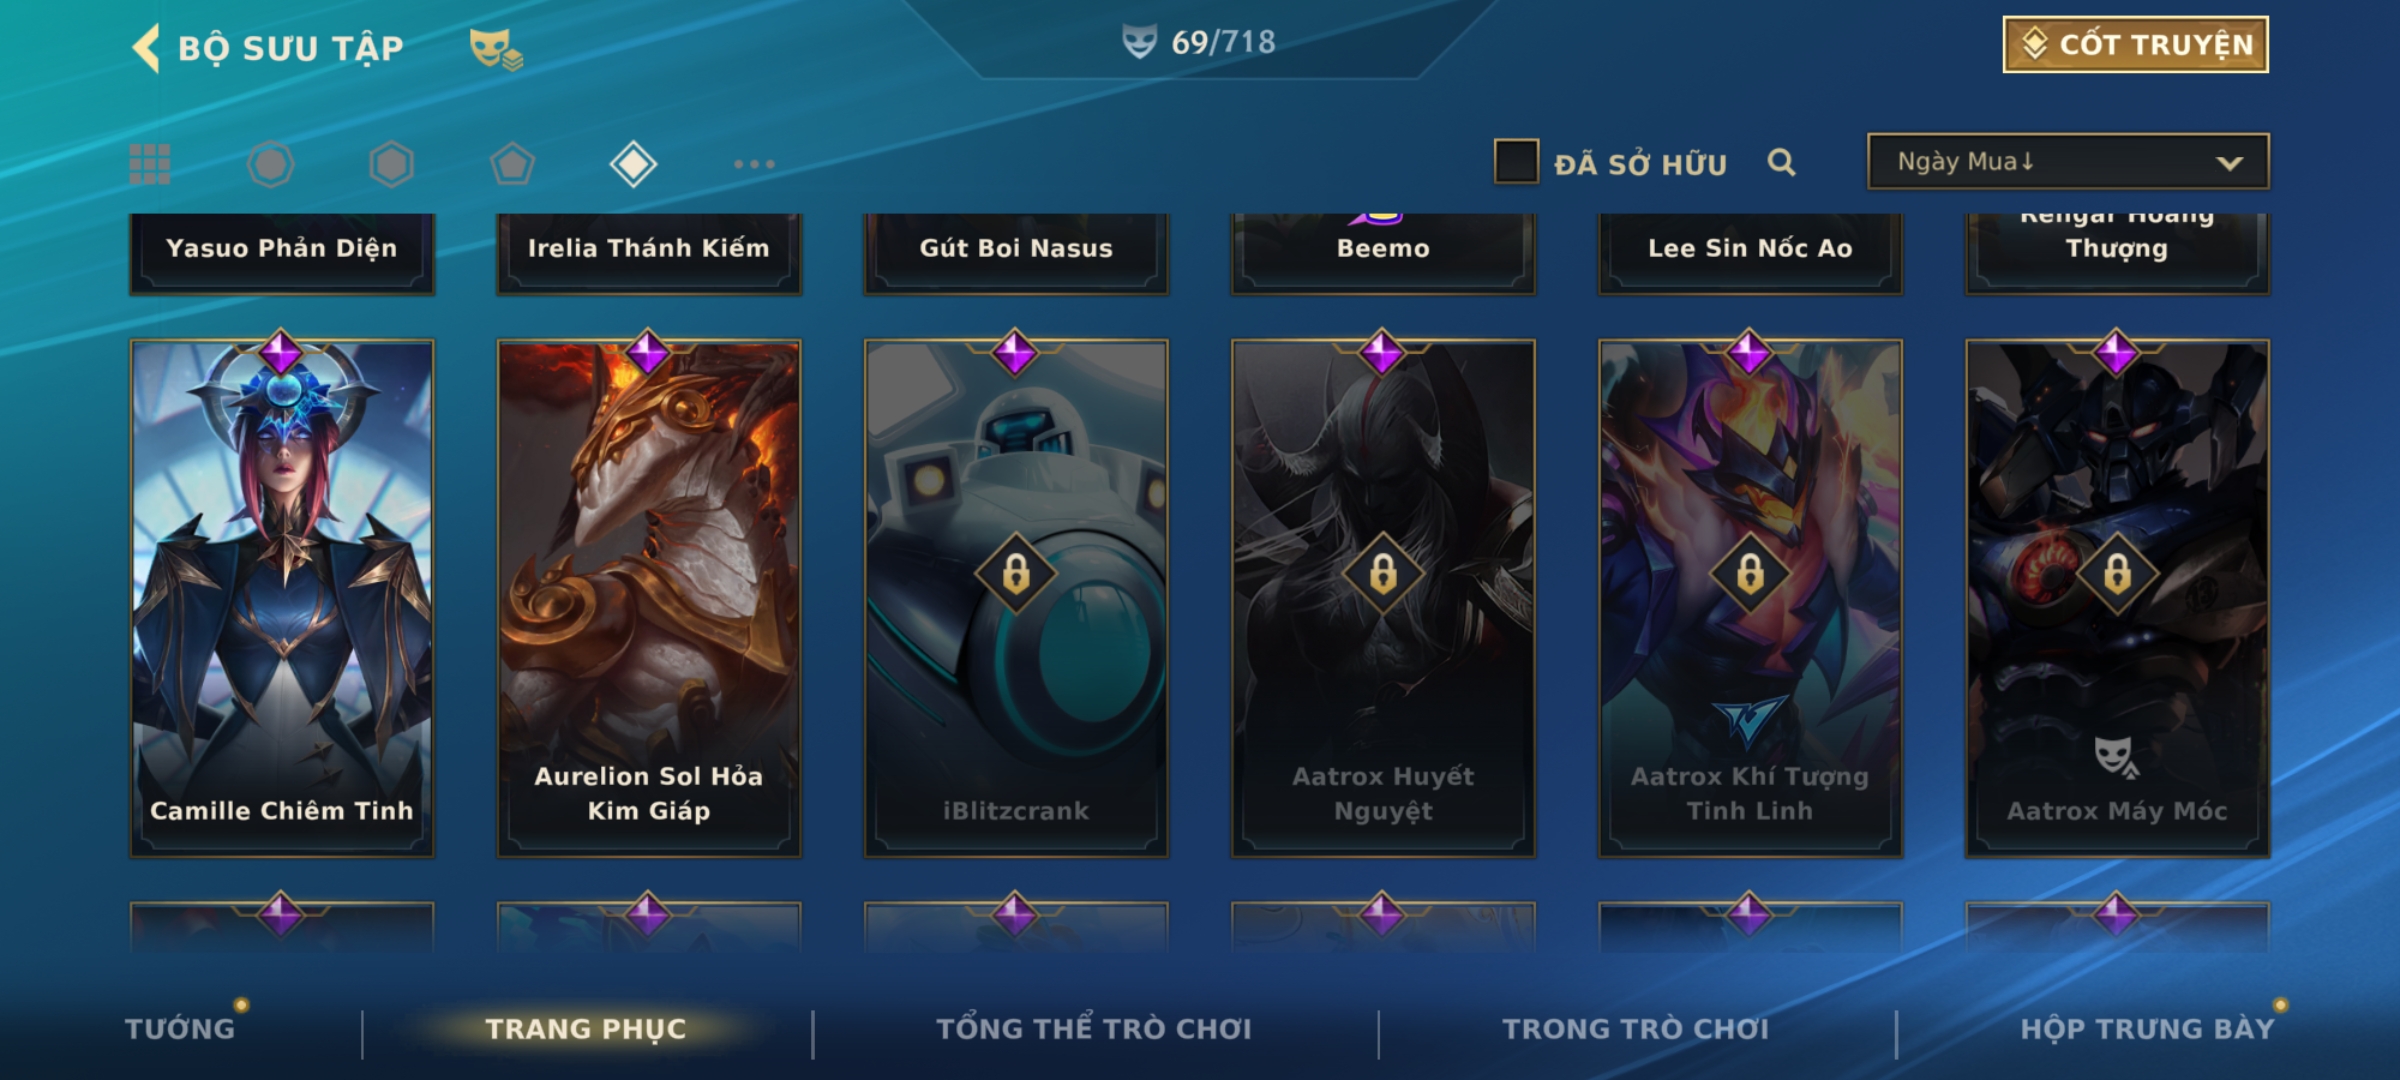2400x1080 pixels.
Task: Switch to Tổng Thể Trò Chơi tab
Action: [1094, 1029]
